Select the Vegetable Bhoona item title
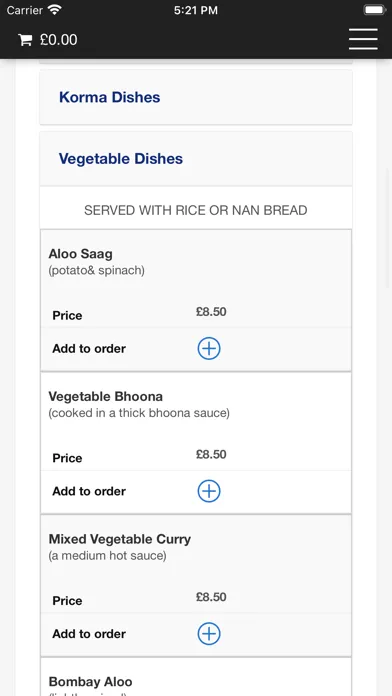The width and height of the screenshot is (392, 696). tap(106, 396)
